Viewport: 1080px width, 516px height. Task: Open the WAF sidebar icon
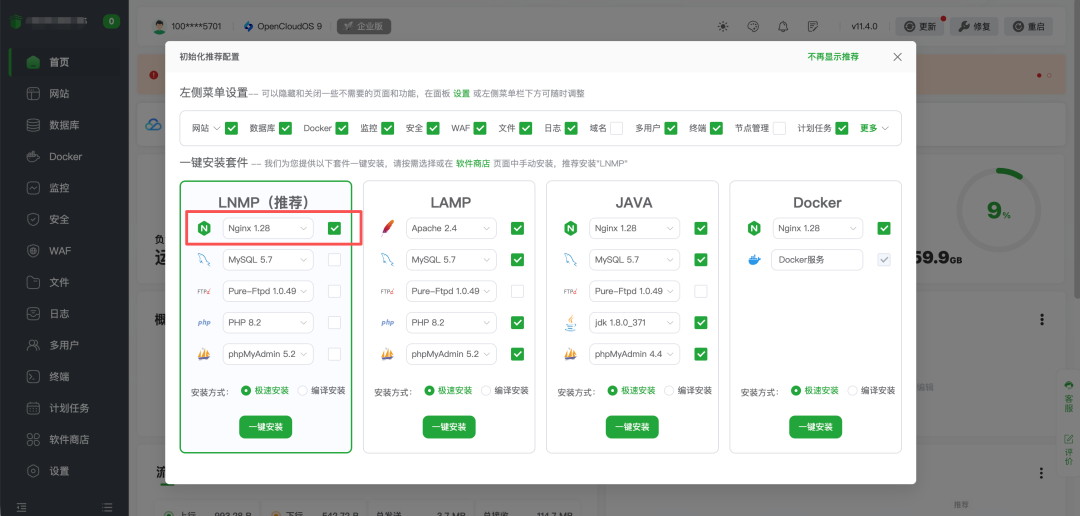point(33,251)
